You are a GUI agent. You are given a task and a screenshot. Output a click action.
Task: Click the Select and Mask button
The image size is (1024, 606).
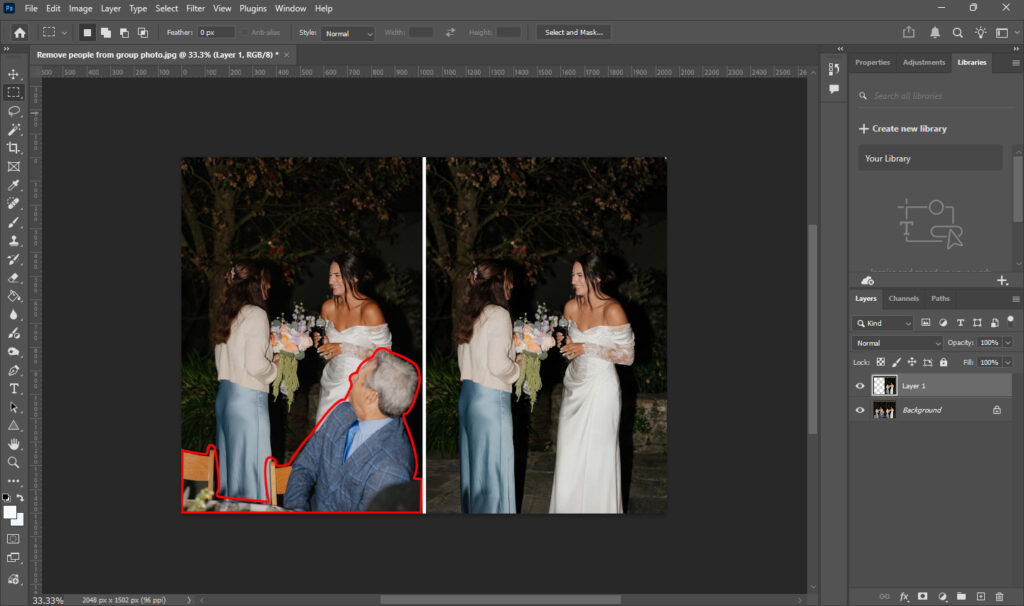point(573,32)
